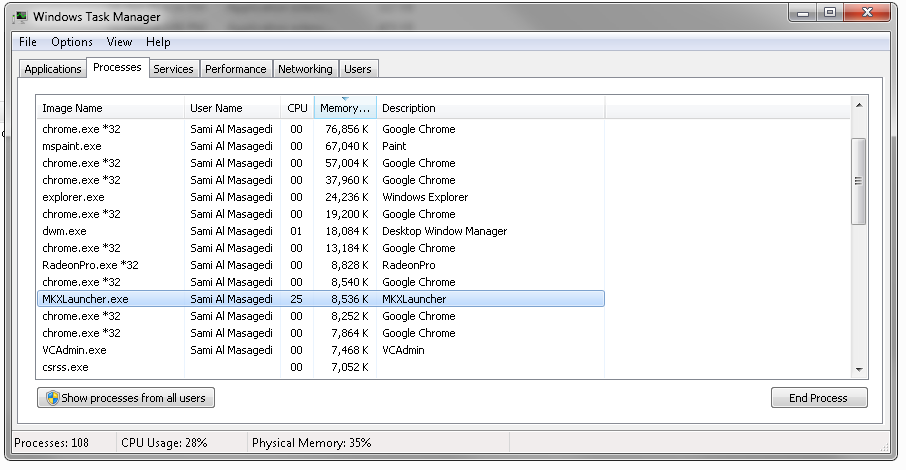Select the VCAdmin.exe process
Image resolution: width=906 pixels, height=470 pixels.
[321, 350]
